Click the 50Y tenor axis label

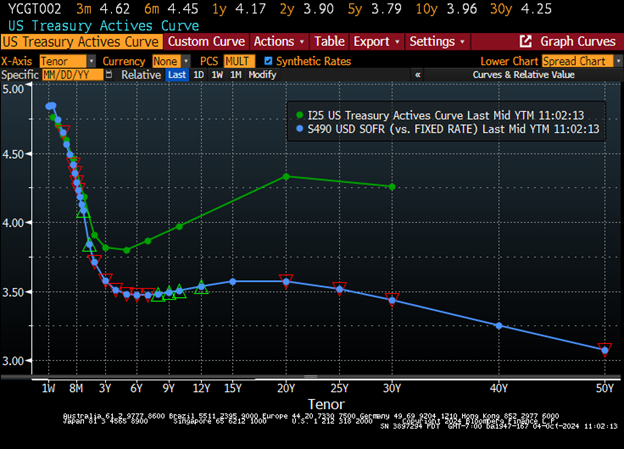click(605, 388)
